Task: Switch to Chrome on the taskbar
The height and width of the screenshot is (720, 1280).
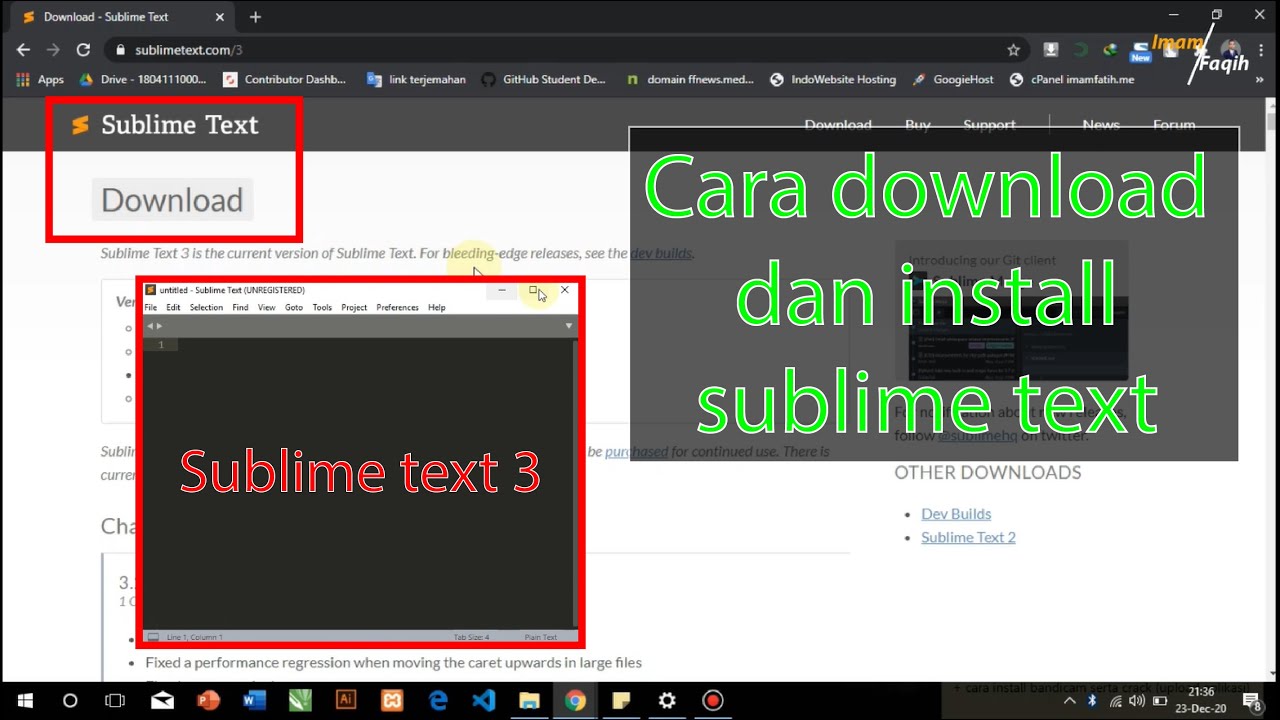Action: point(575,700)
